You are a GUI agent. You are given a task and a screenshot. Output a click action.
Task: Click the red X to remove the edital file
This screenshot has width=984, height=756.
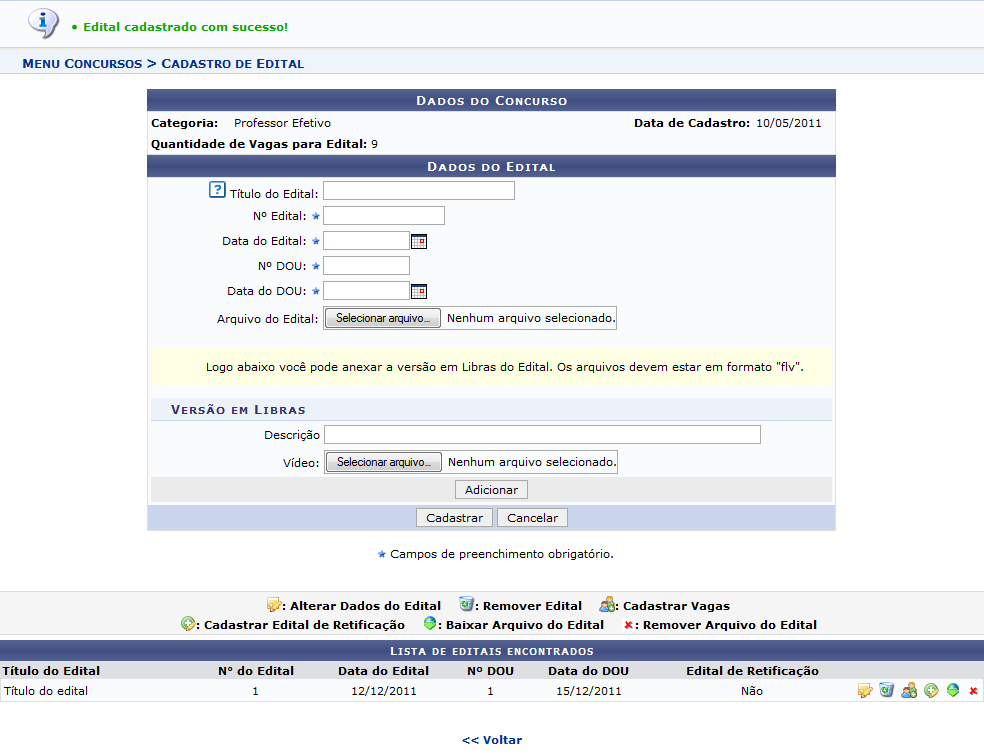973,691
